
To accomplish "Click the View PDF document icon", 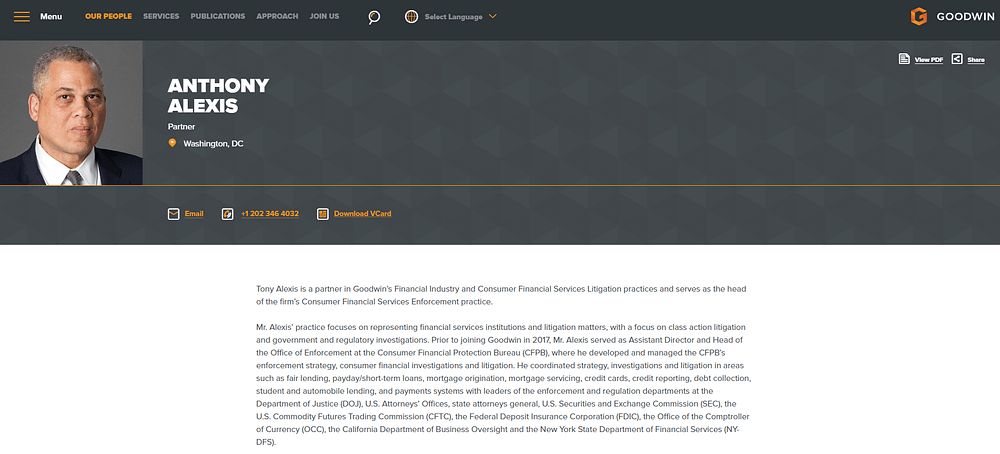I will click(904, 59).
